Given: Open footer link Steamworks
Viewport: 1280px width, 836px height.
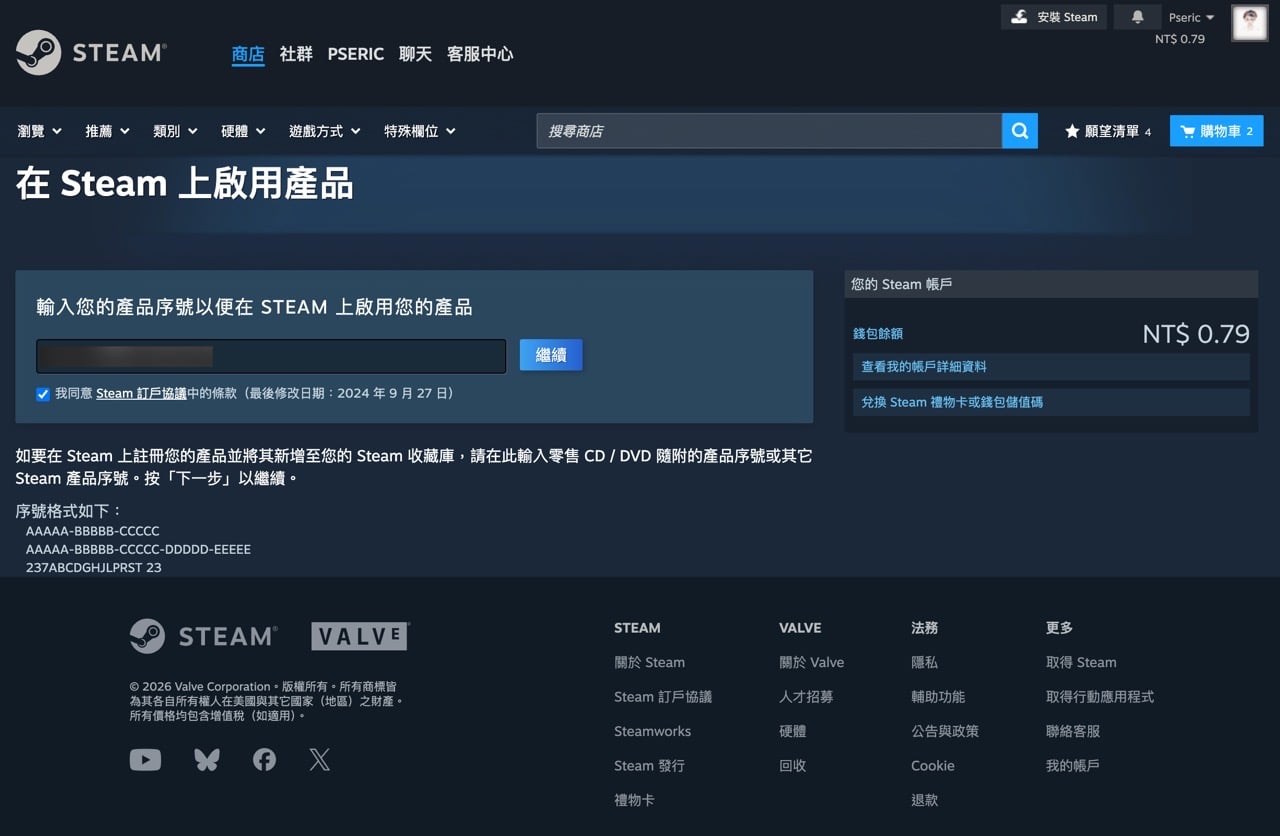Looking at the screenshot, I should coord(652,731).
